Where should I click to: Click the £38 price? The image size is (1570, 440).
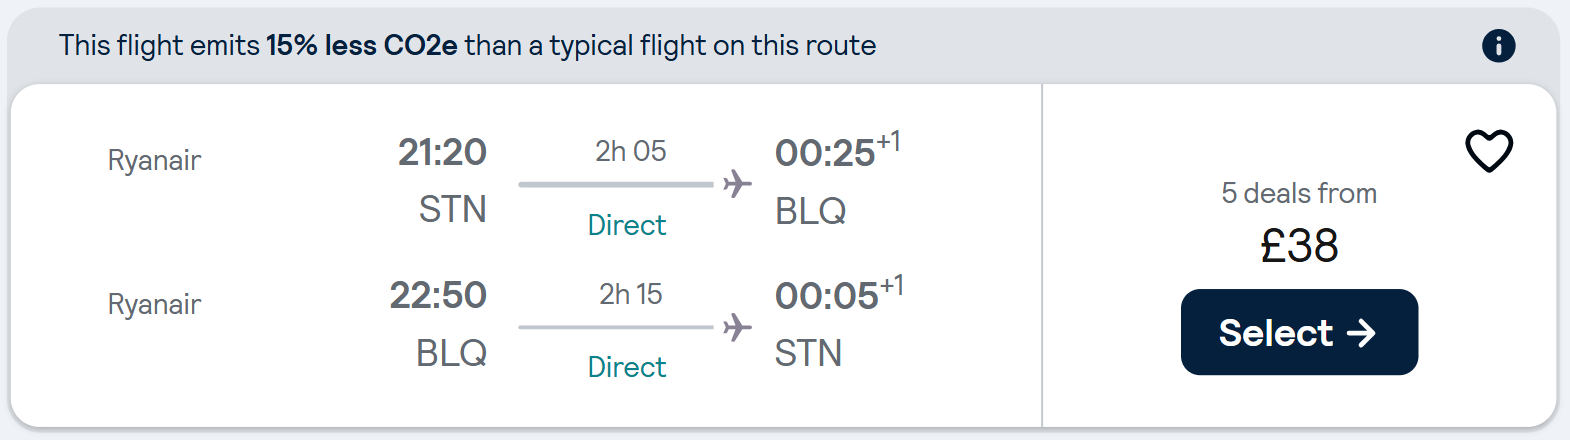[1299, 246]
